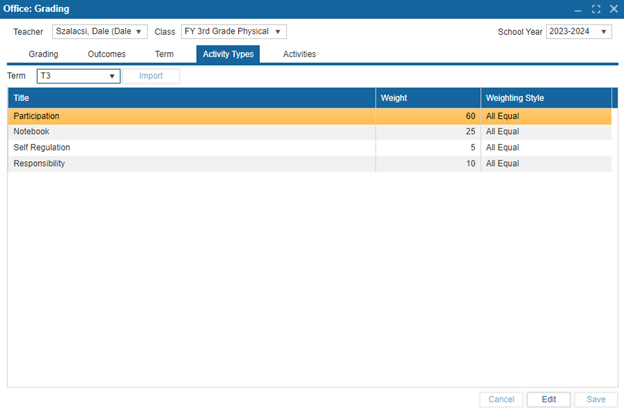Expand the Class dropdown list
The height and width of the screenshot is (412, 624).
233,32
